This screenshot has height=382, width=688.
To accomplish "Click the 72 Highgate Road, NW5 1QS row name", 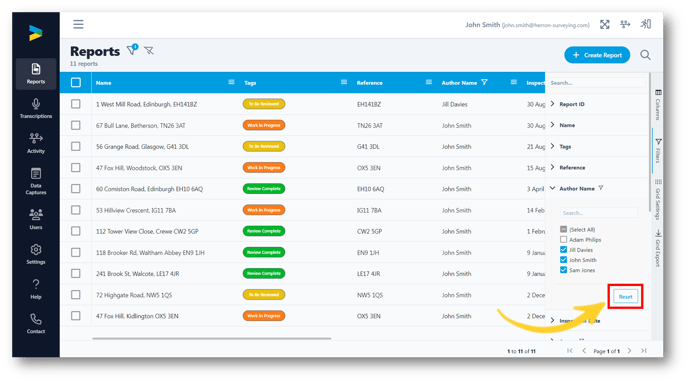I will click(x=134, y=295).
